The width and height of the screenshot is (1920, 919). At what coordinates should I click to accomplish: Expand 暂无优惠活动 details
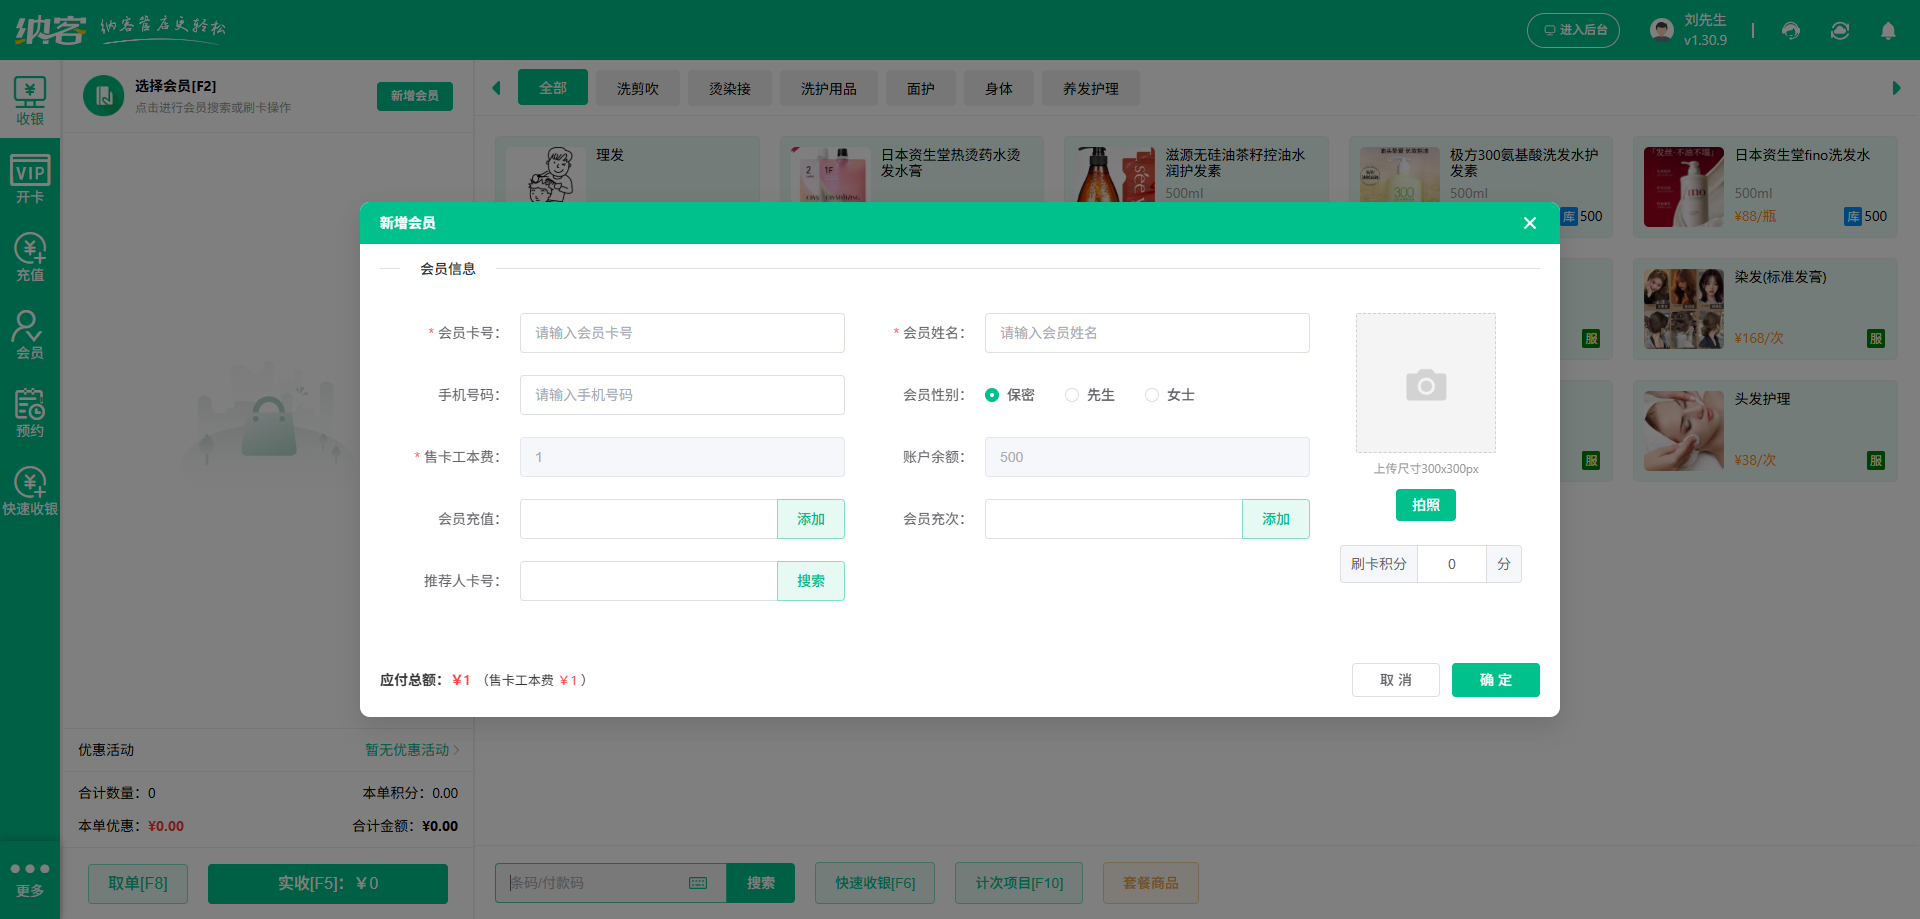[x=404, y=750]
